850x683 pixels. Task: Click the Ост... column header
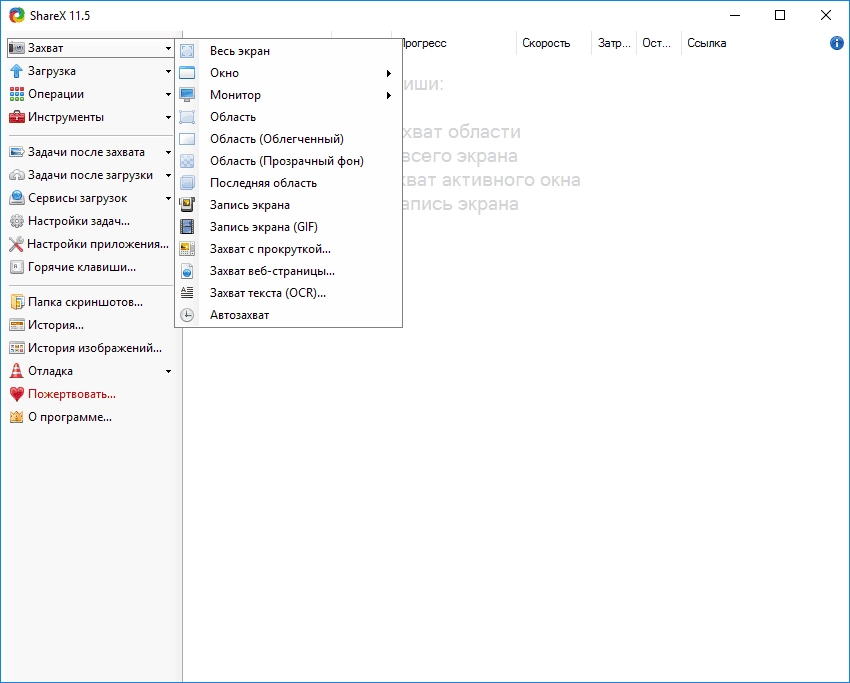tap(659, 43)
